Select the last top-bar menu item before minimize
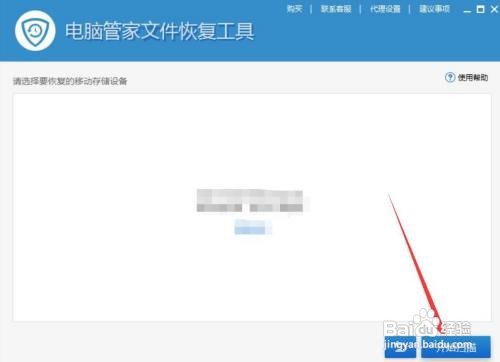The width and height of the screenshot is (500, 362). [x=435, y=9]
